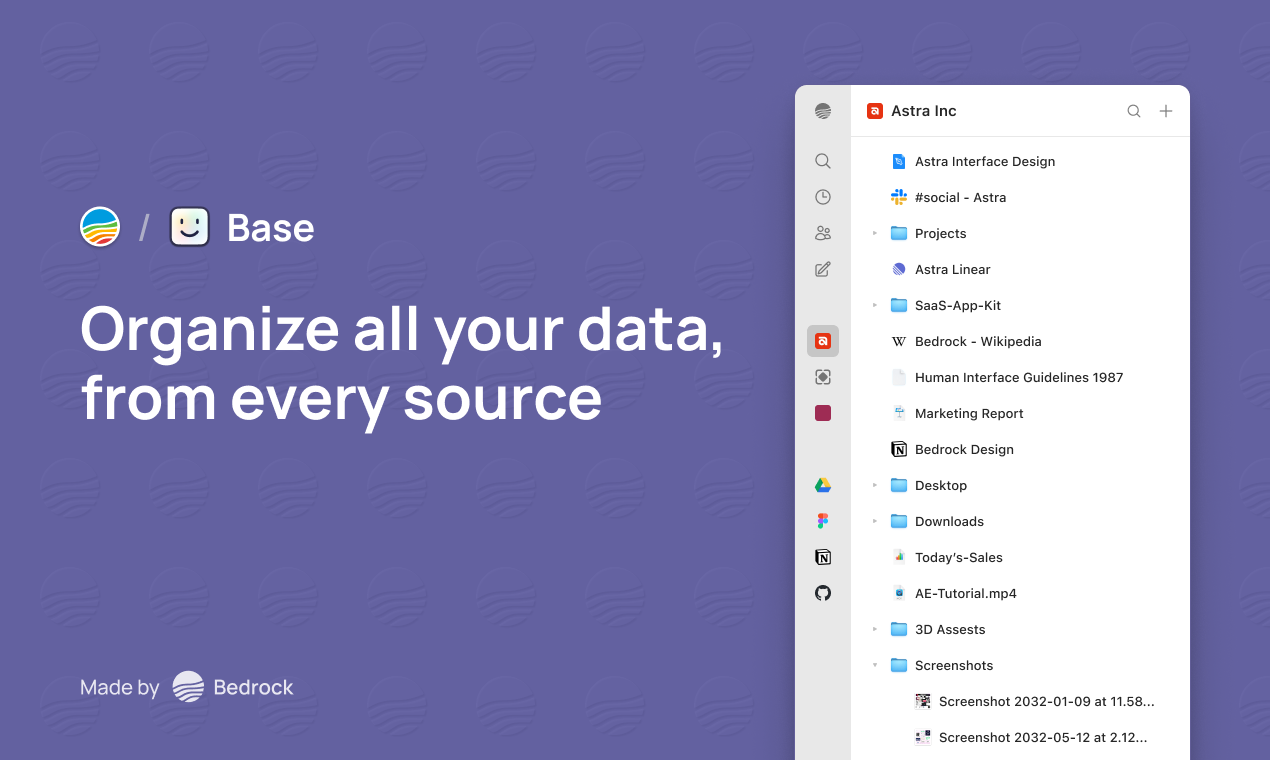The height and width of the screenshot is (760, 1270).
Task: Expand the Projects folder
Action: [875, 233]
